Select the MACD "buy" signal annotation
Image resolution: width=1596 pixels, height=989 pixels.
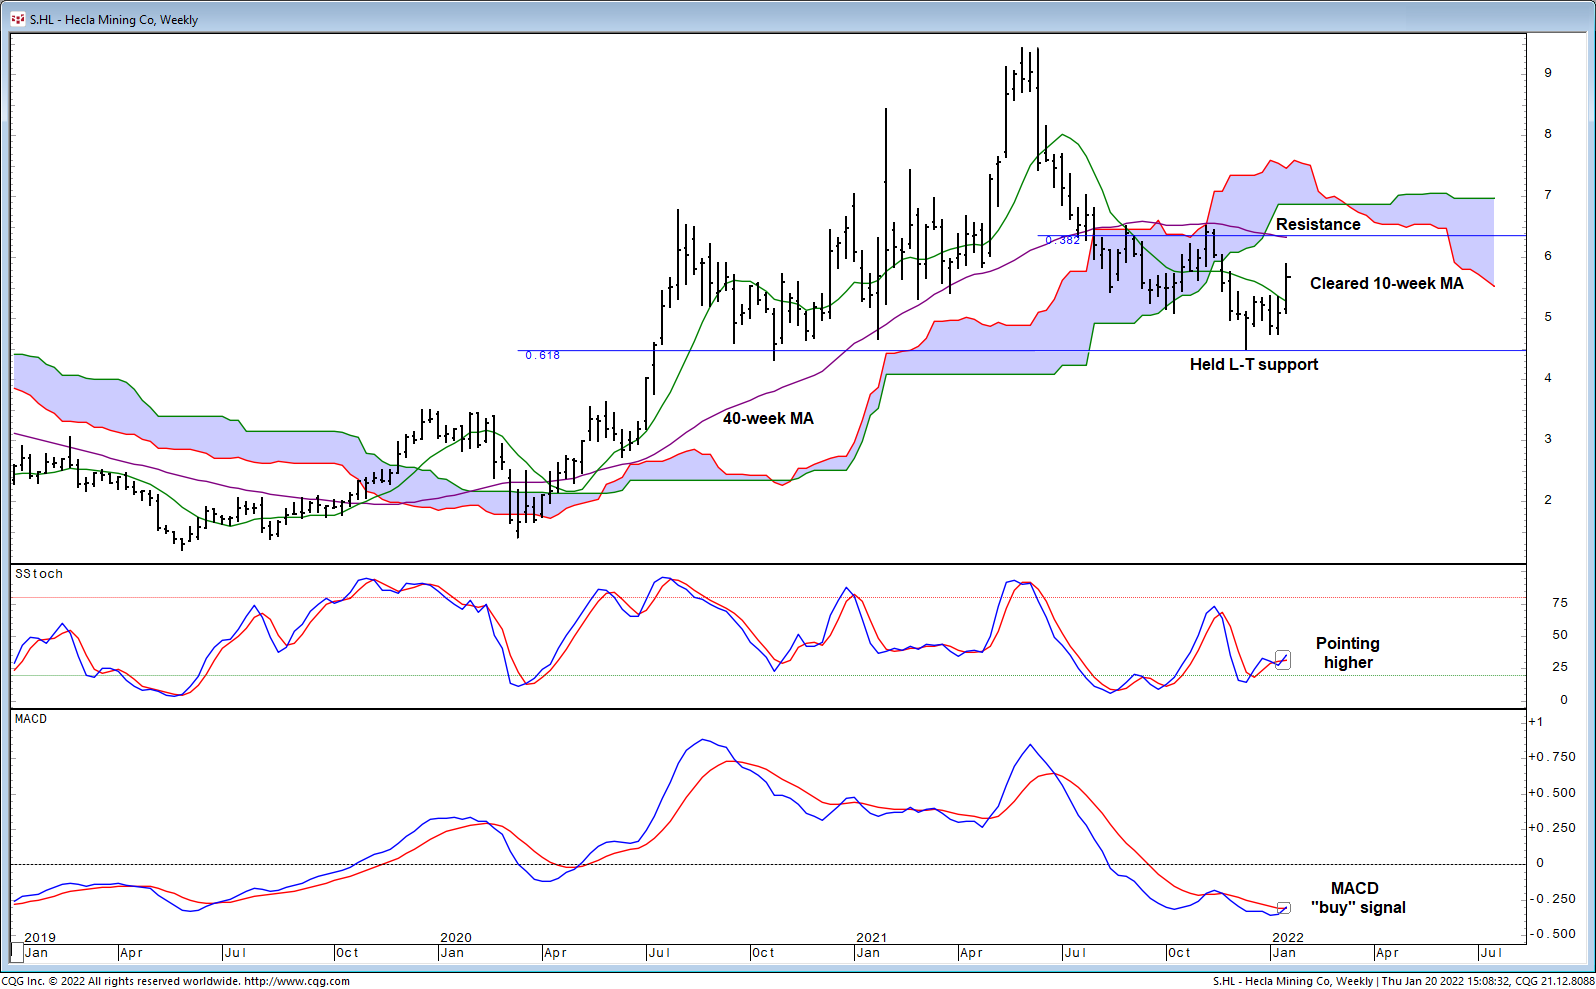point(1358,898)
